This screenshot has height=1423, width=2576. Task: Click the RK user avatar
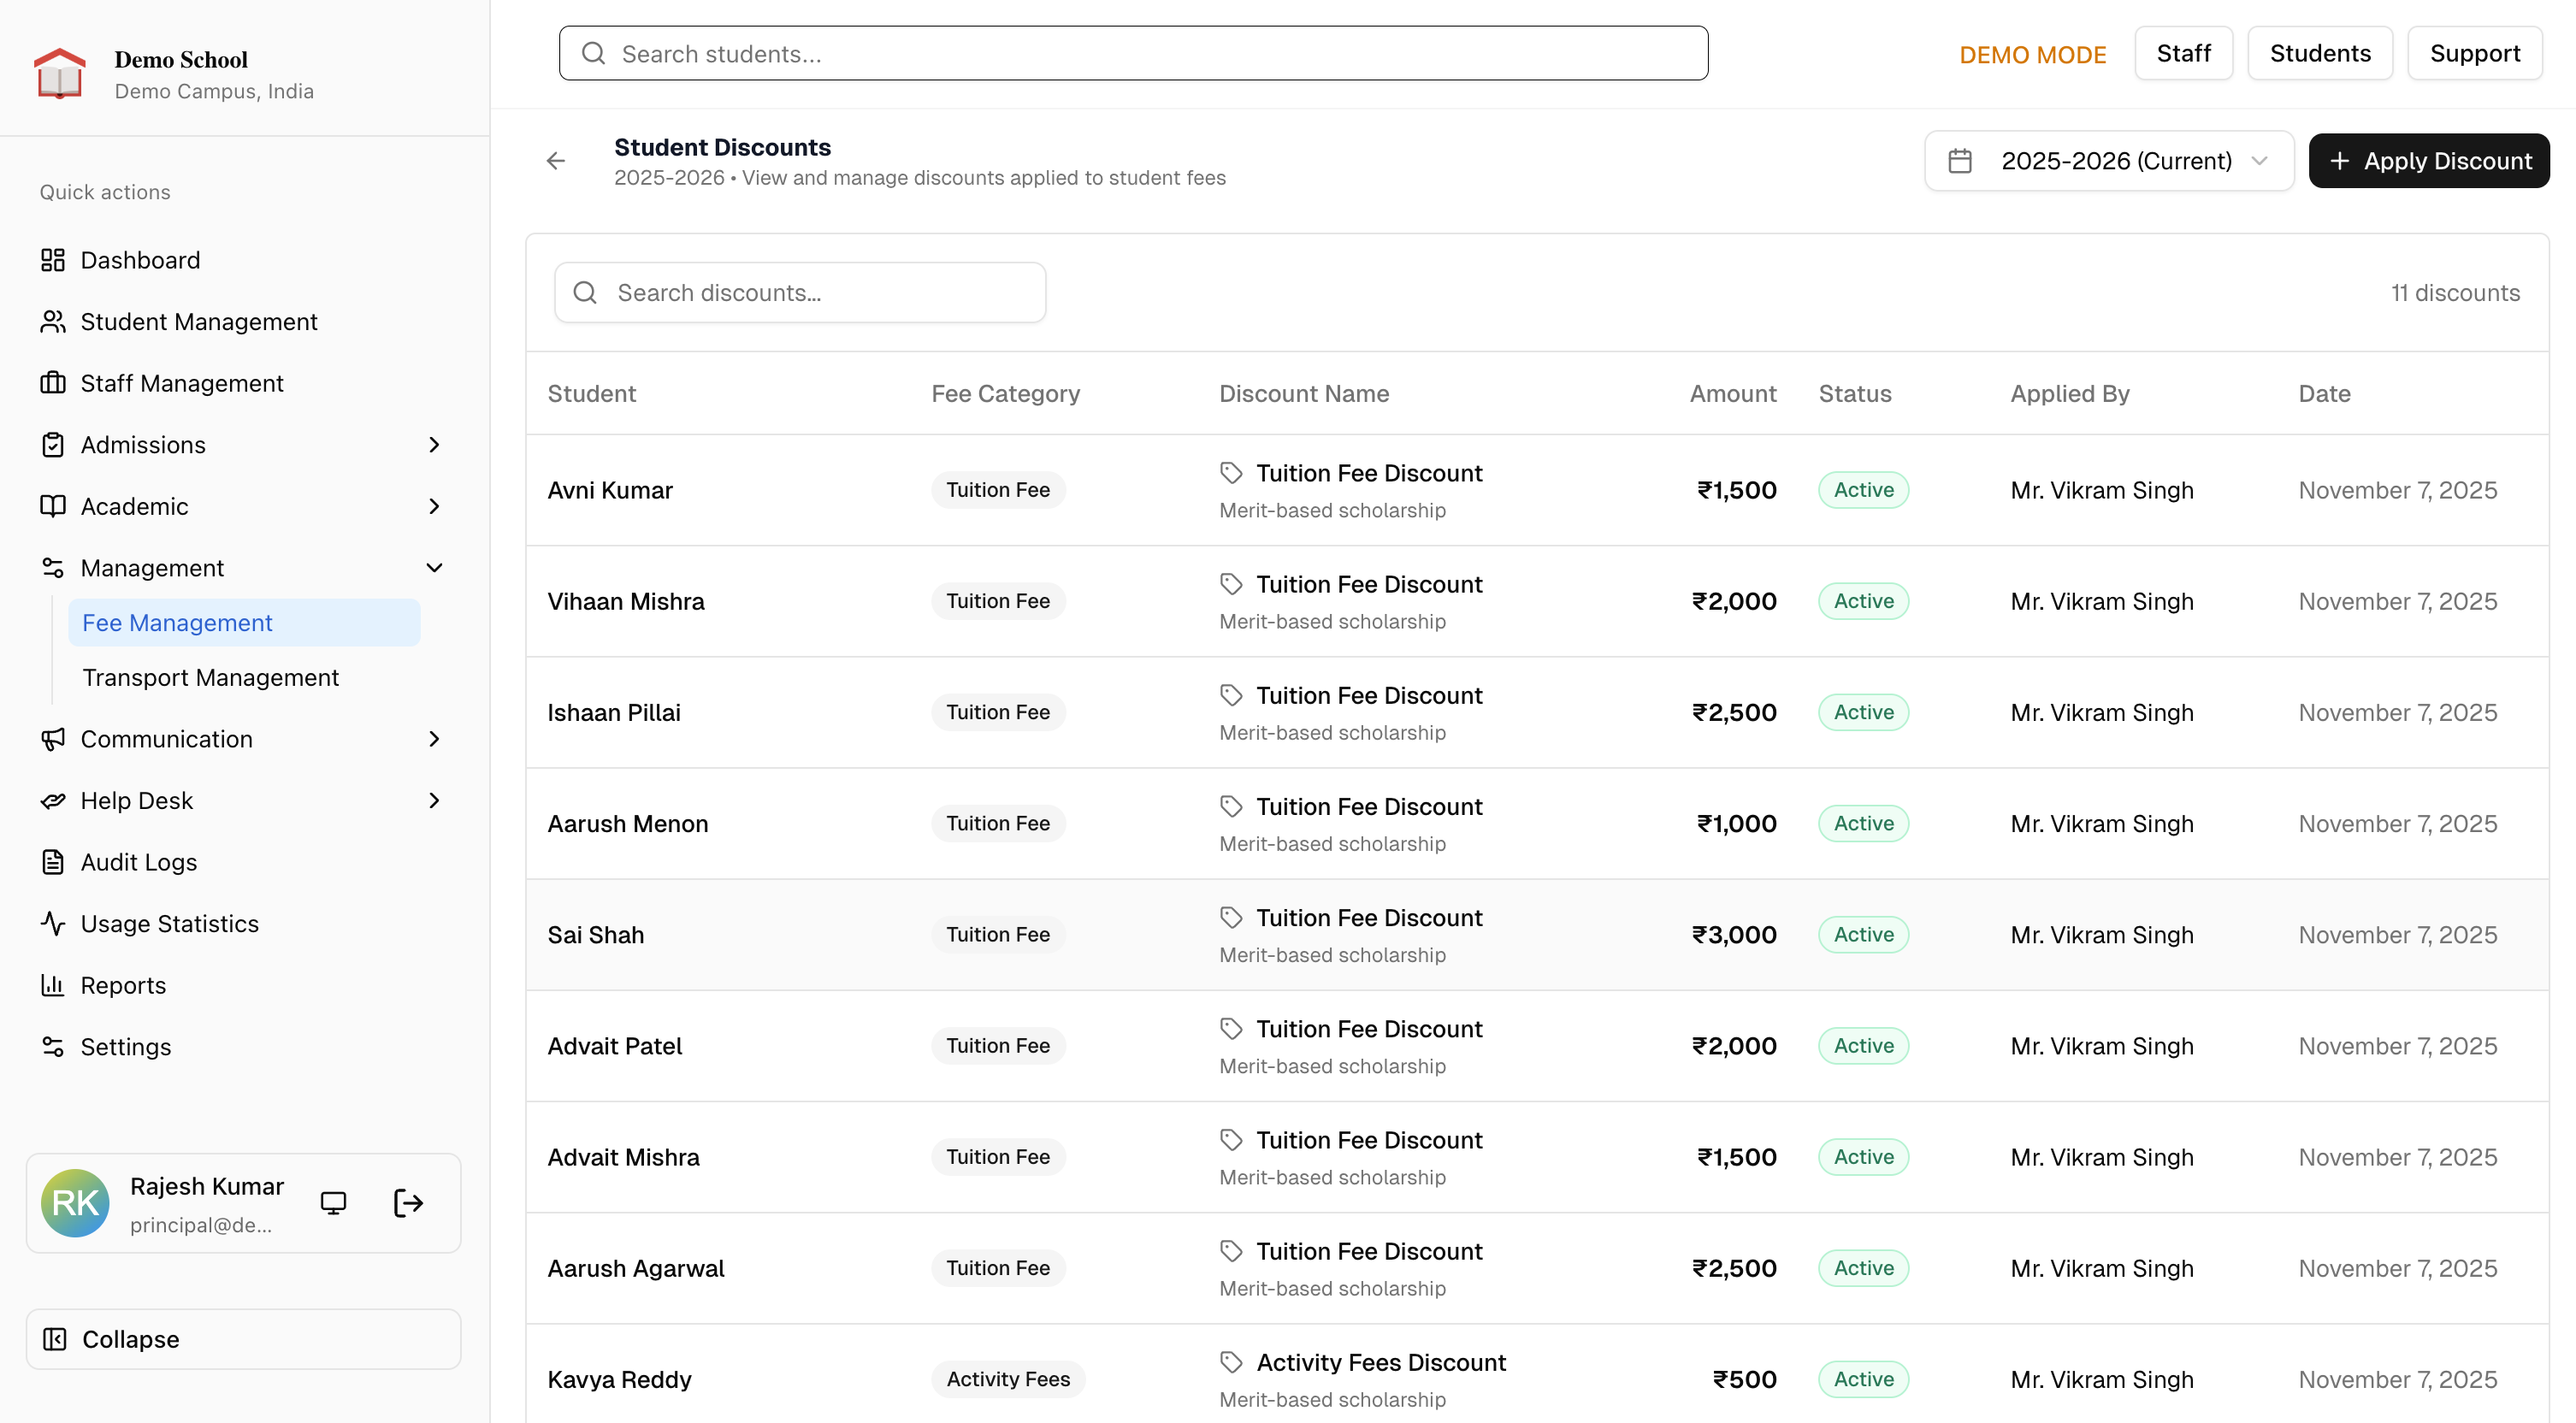click(75, 1203)
